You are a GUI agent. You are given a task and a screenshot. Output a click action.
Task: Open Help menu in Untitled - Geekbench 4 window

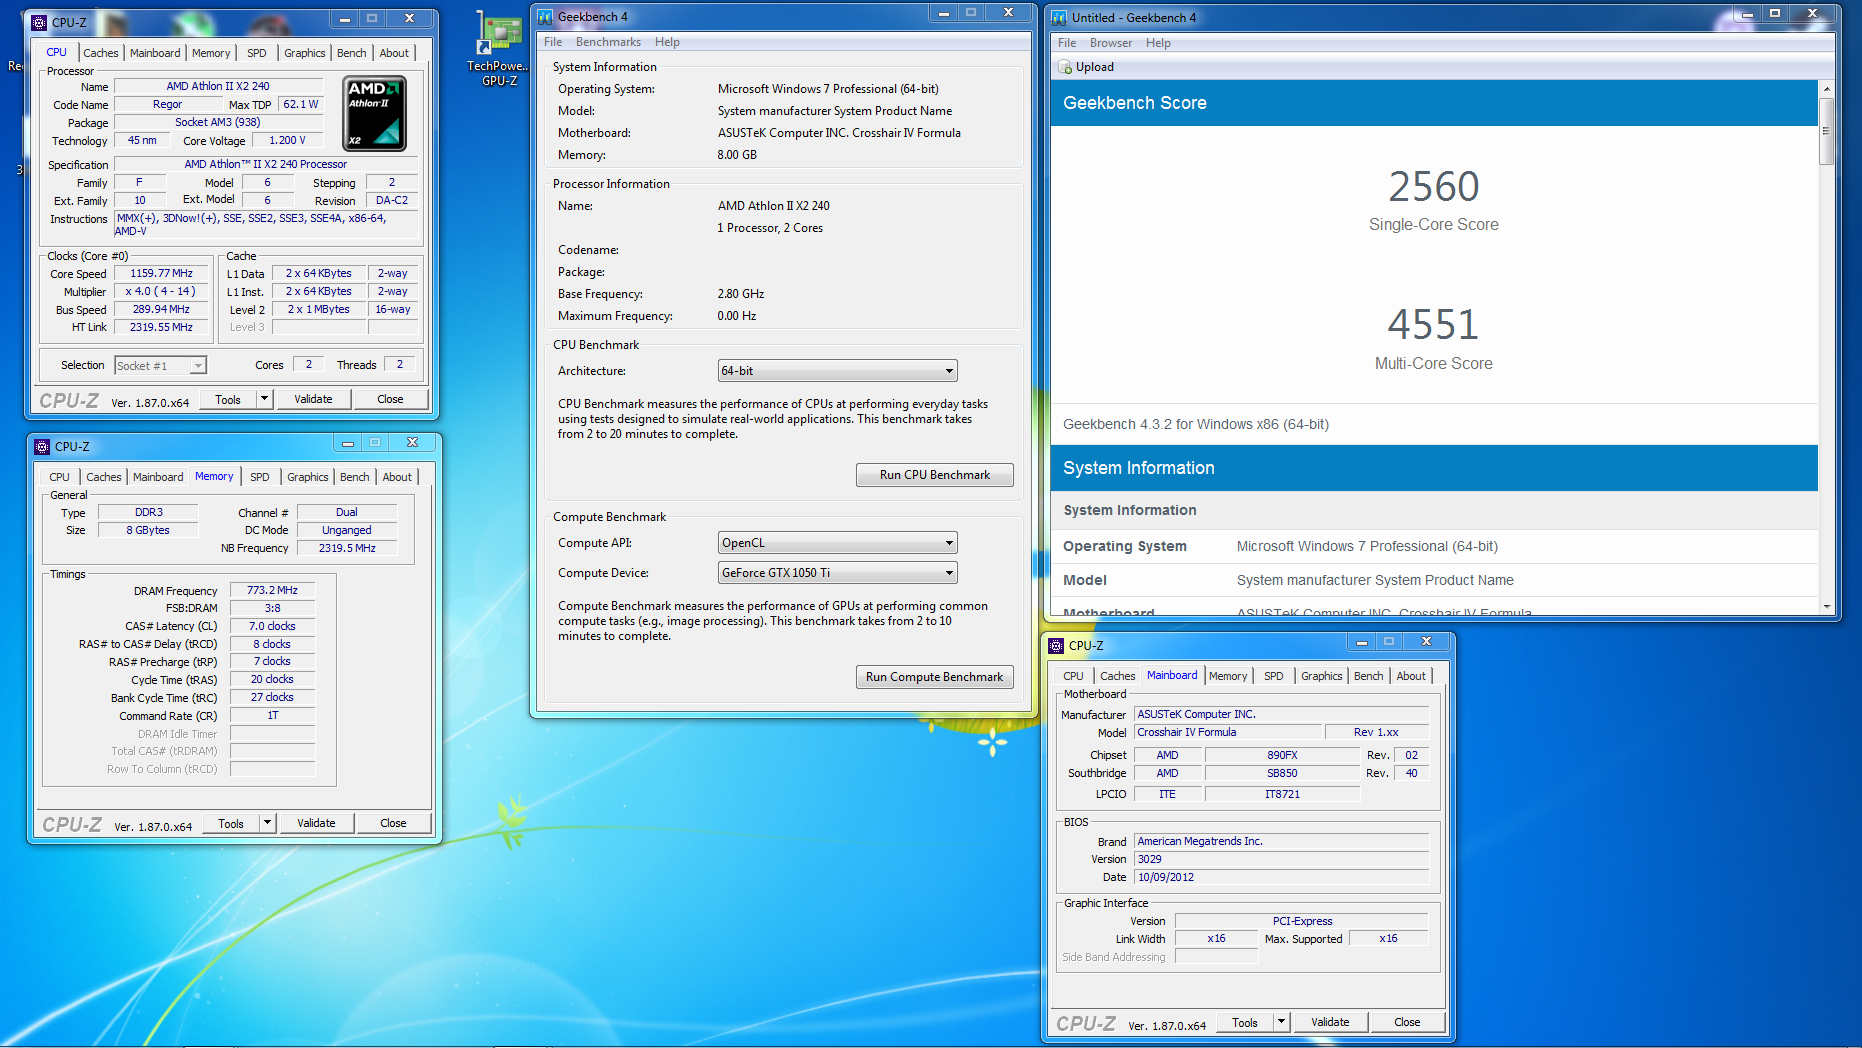(1158, 43)
